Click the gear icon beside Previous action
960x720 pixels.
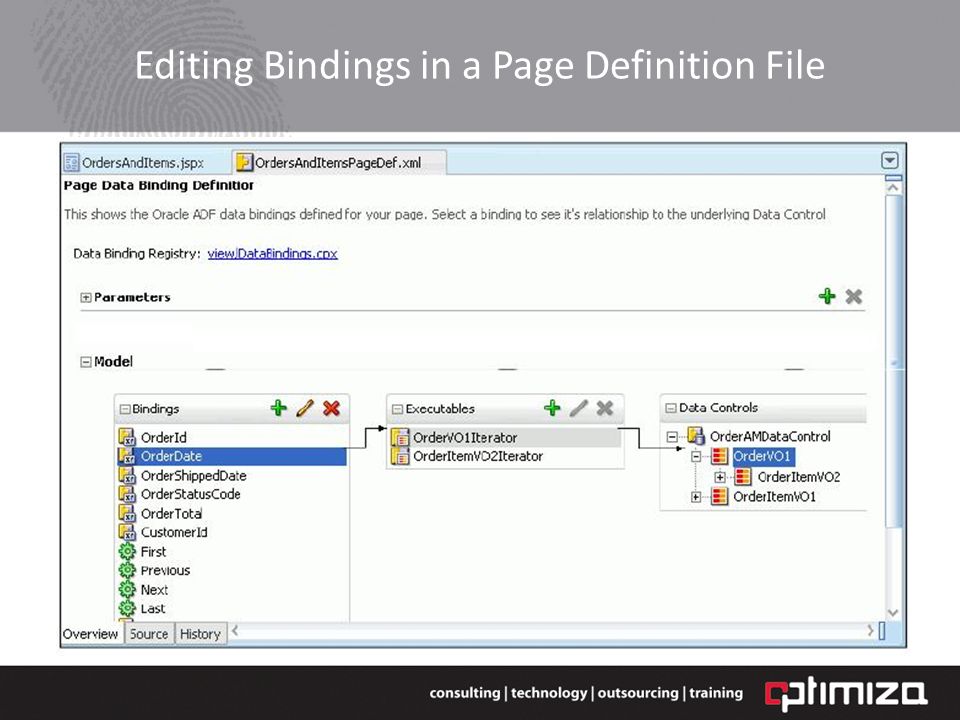127,571
